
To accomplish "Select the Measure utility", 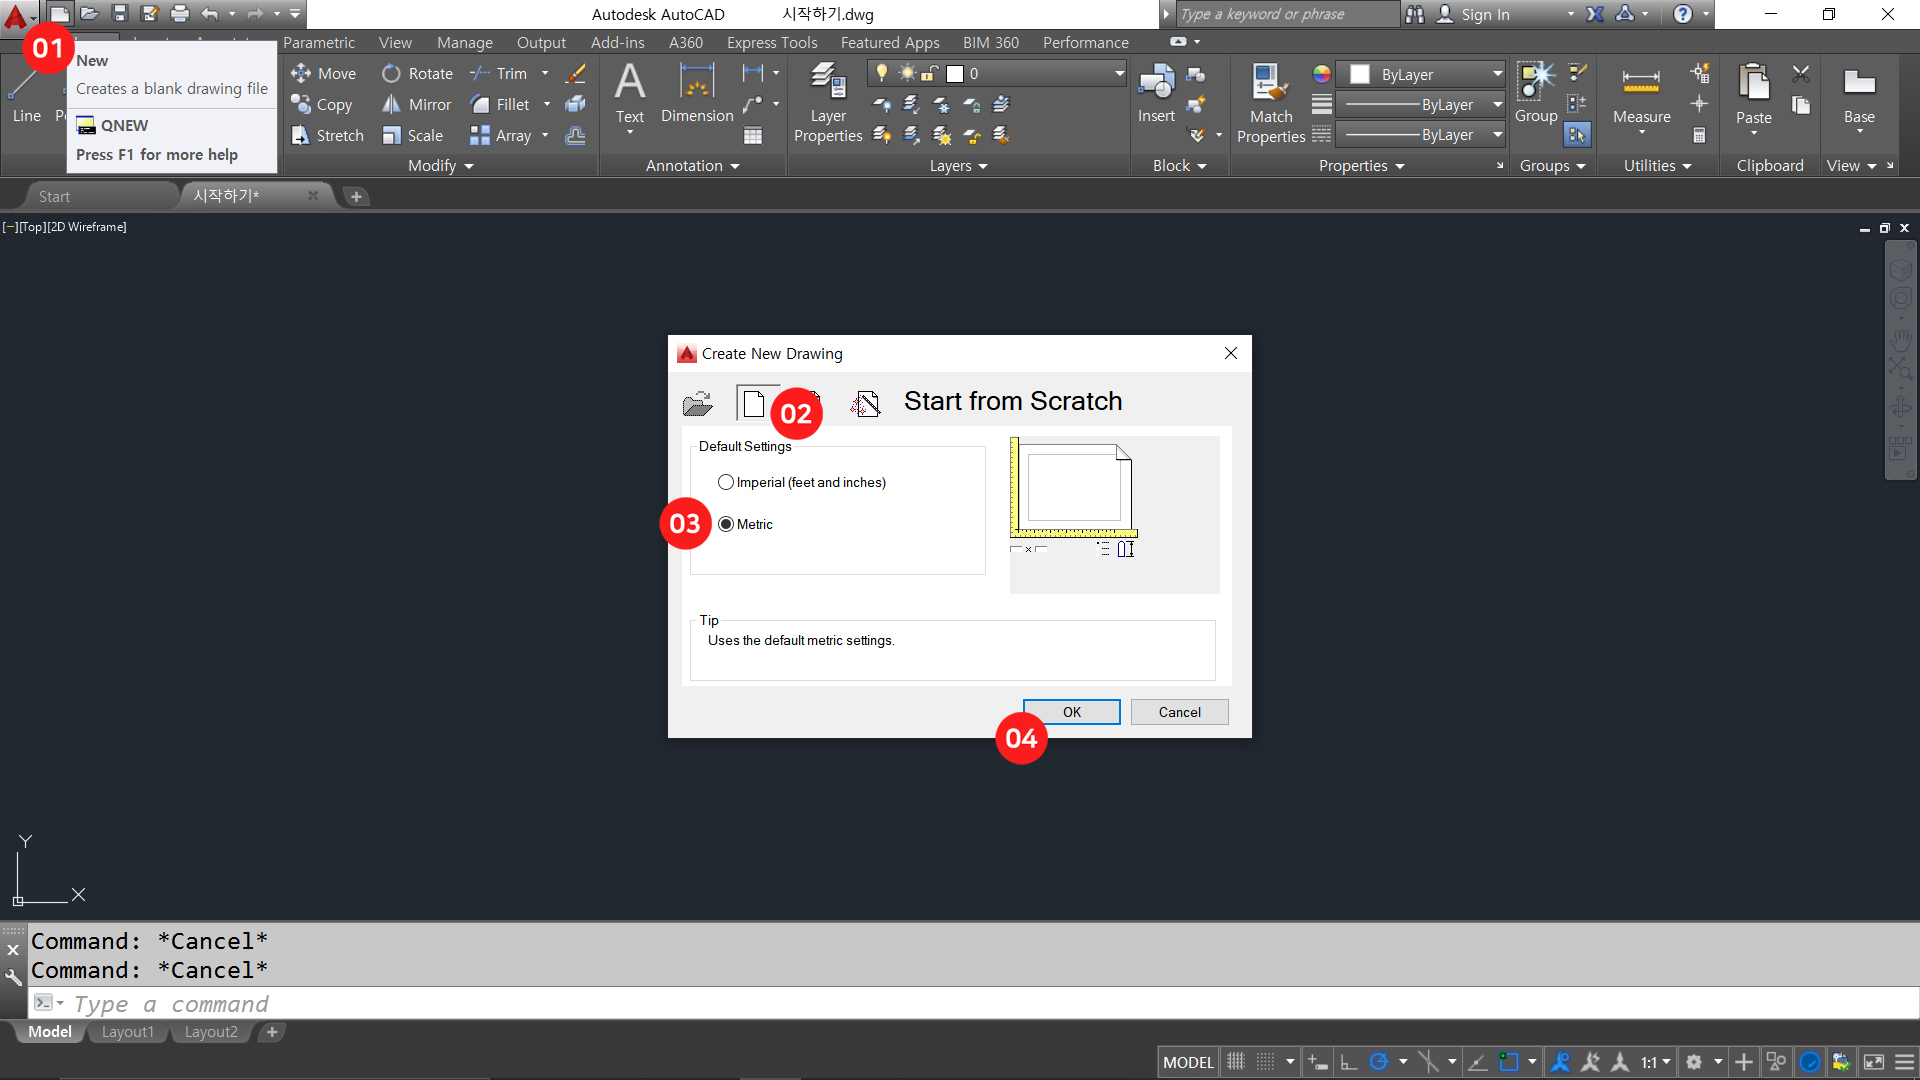I will (1641, 96).
